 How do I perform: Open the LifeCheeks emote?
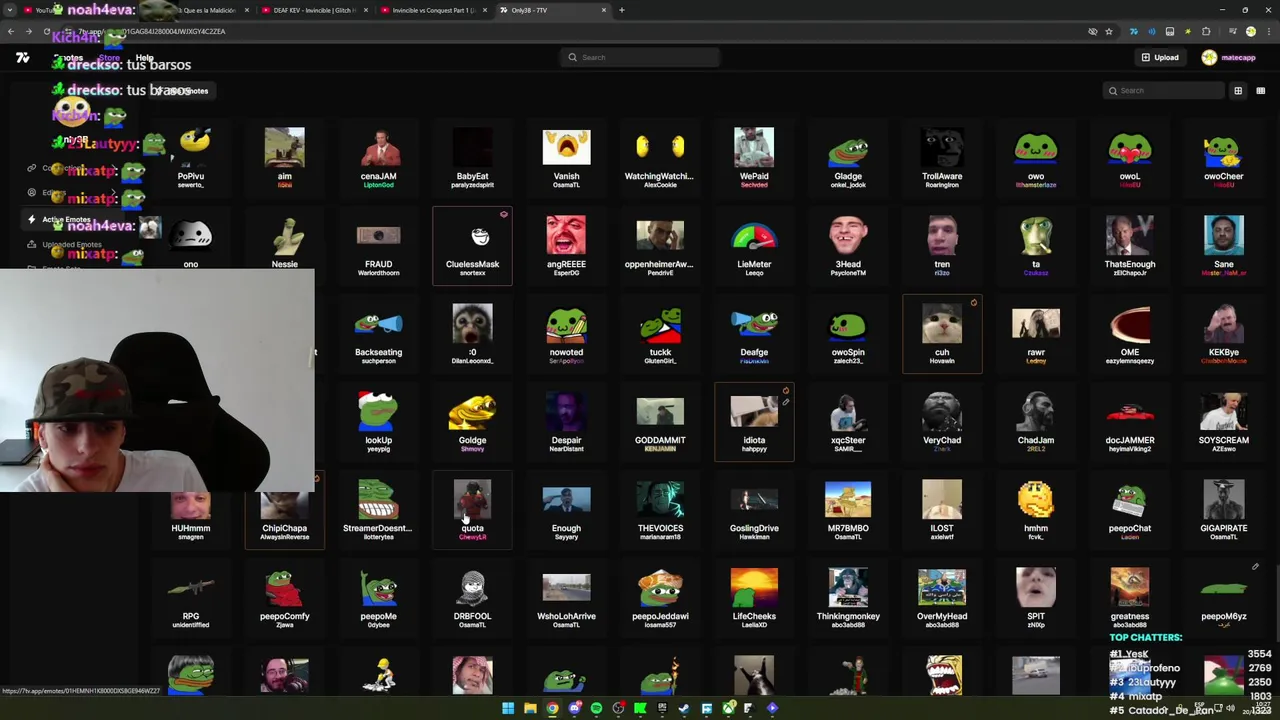754,598
